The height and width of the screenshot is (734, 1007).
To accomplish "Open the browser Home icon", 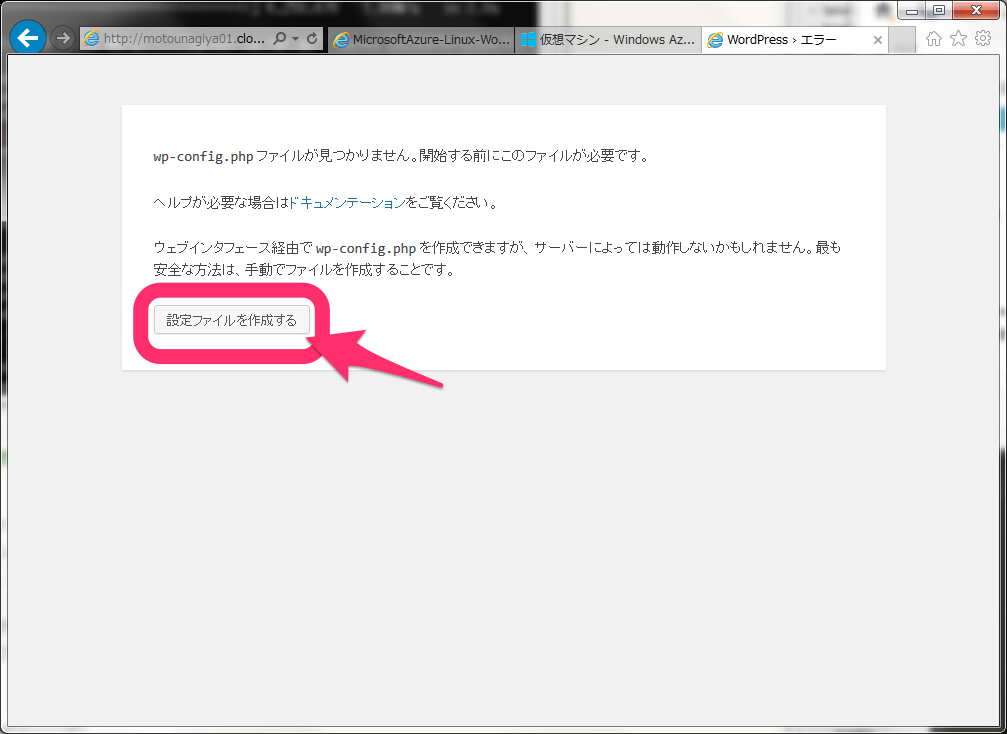I will (934, 39).
